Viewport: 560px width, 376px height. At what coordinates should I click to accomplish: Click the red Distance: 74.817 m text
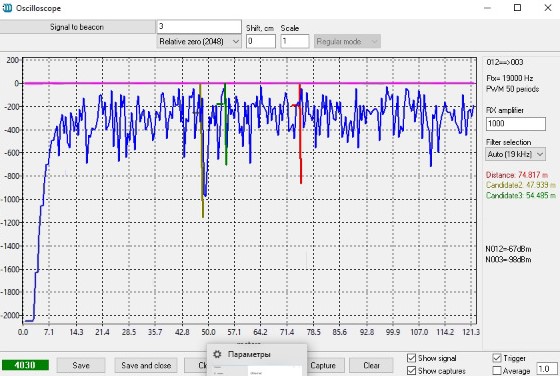point(516,175)
